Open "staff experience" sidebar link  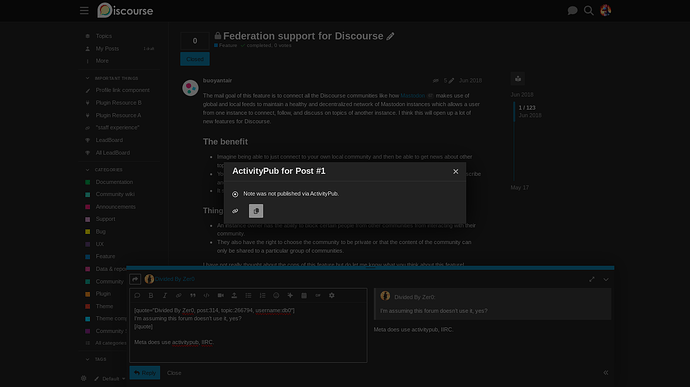[x=117, y=128]
